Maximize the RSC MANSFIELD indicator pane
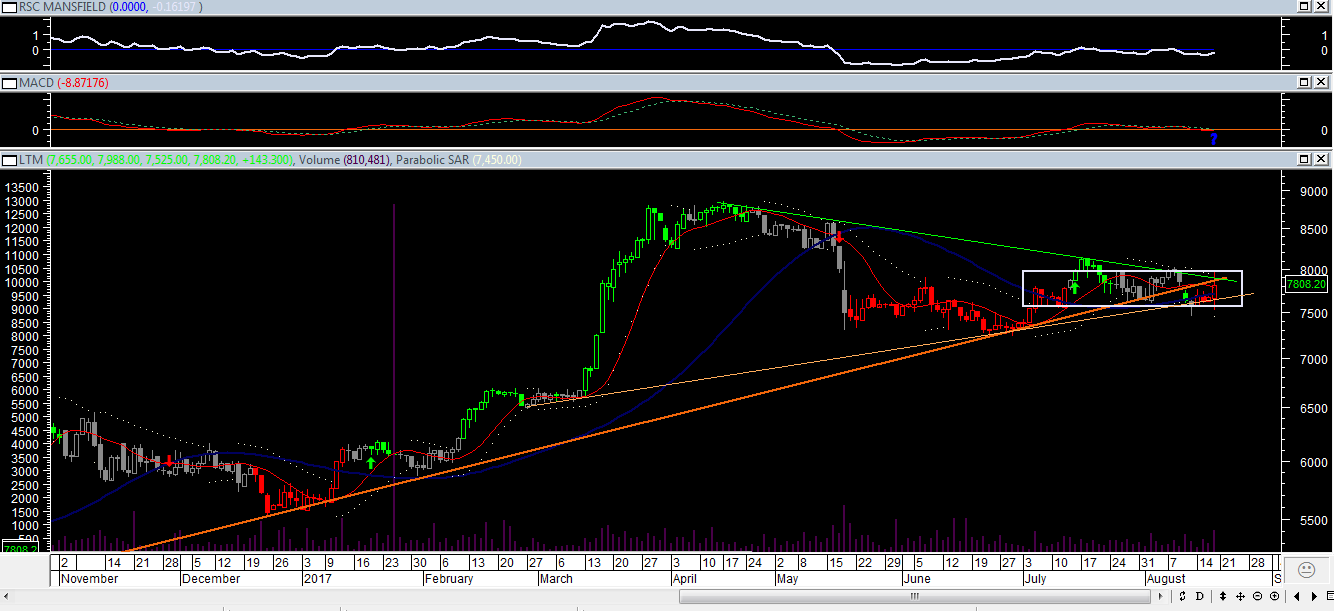The image size is (1337, 611). point(1304,6)
